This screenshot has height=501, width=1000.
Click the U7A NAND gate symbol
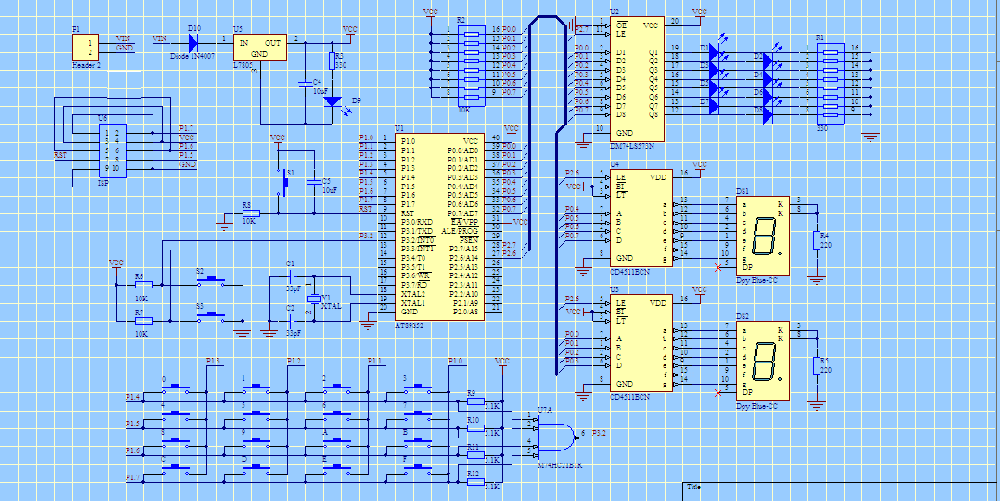click(557, 435)
